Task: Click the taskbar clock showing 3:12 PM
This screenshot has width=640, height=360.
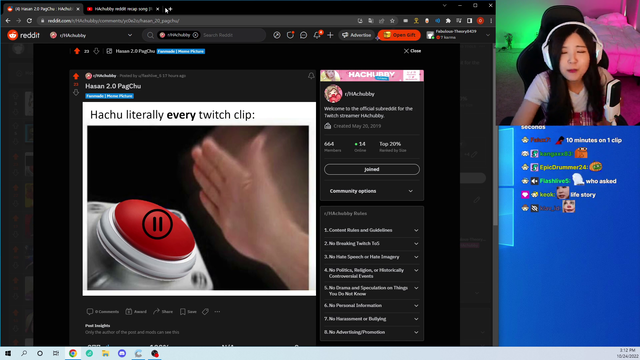Action: click(x=626, y=353)
